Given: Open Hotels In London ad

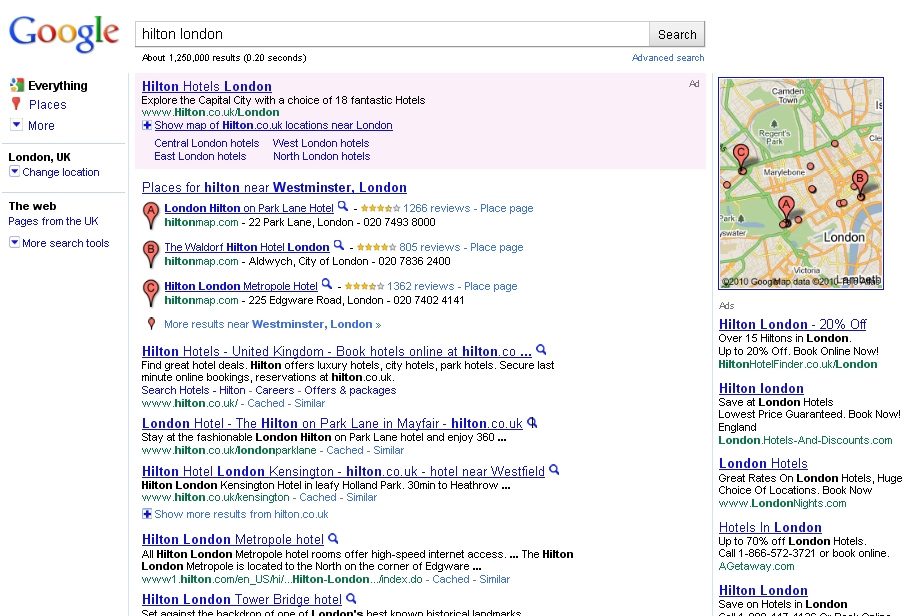Looking at the screenshot, I should pos(770,528).
